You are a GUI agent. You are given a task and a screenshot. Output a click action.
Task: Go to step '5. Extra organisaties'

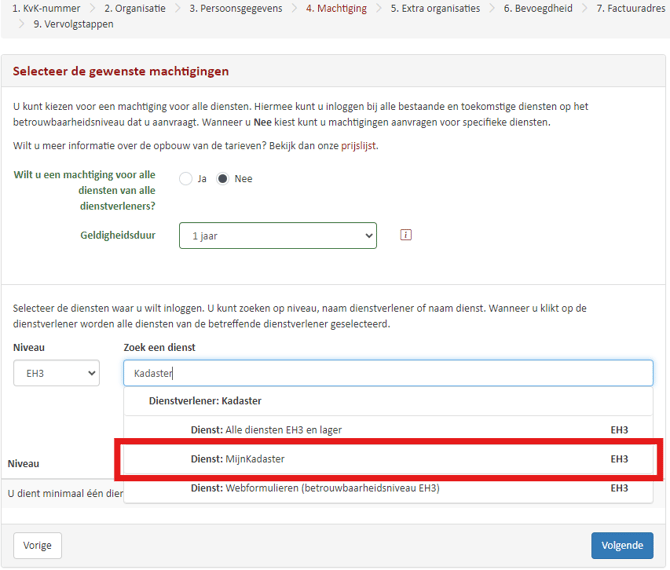point(435,8)
